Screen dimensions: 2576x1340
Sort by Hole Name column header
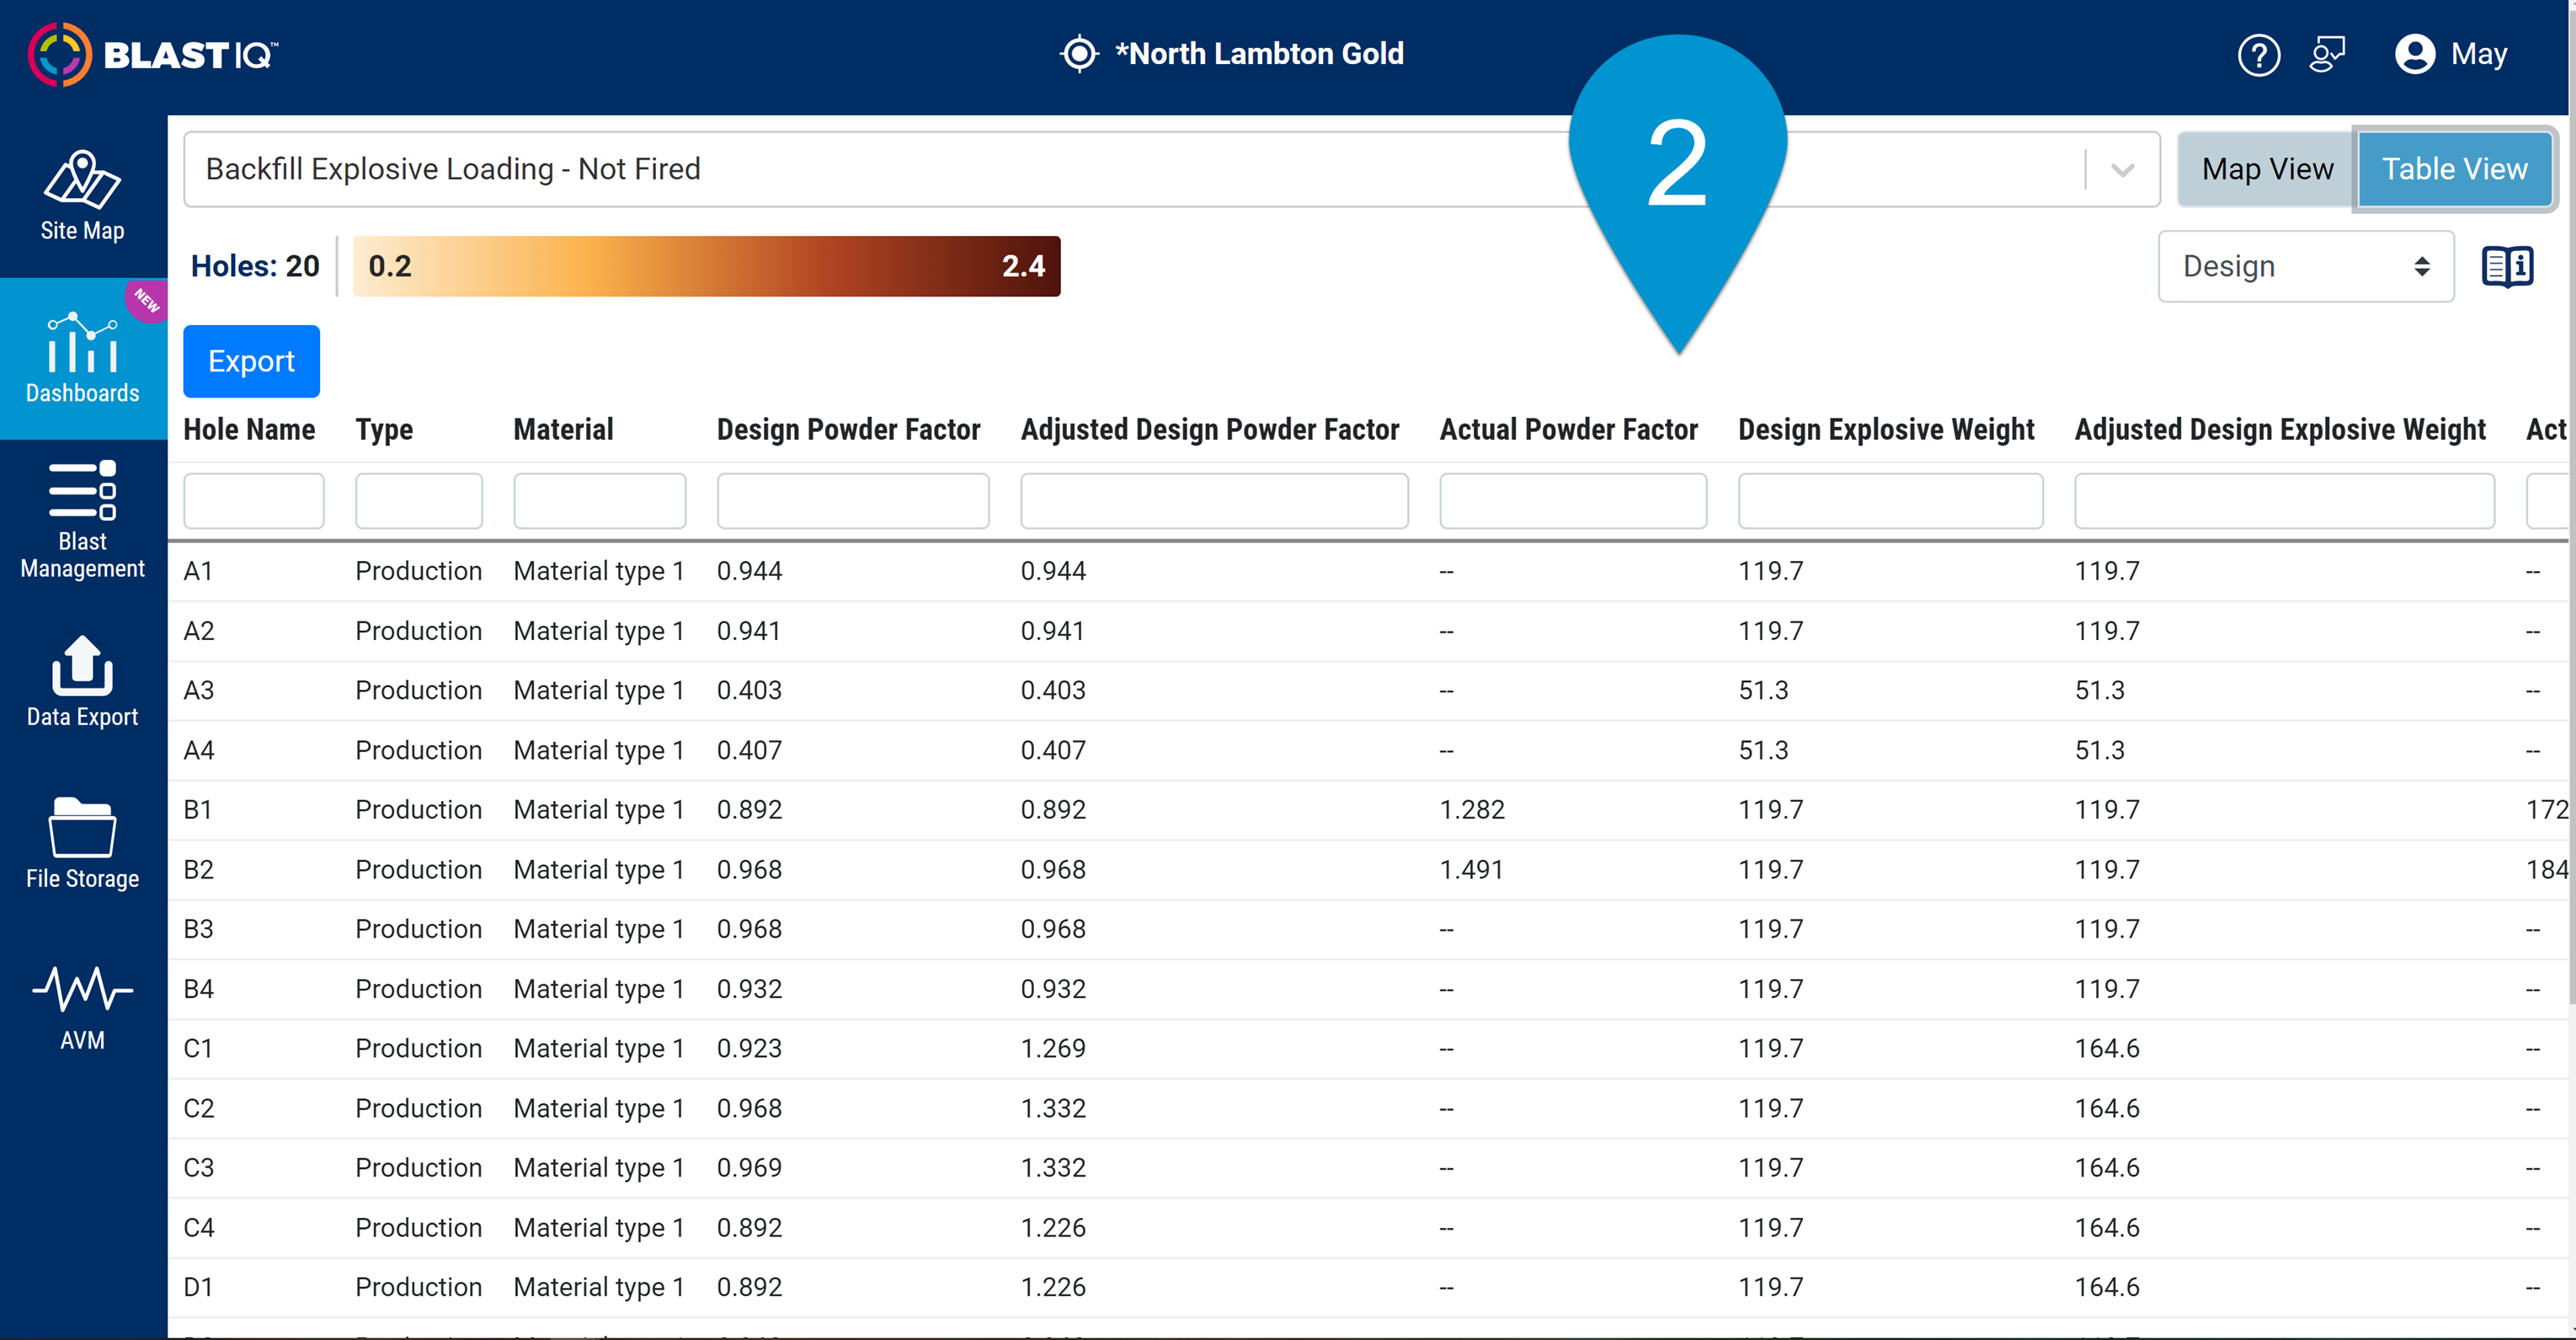pos(249,429)
